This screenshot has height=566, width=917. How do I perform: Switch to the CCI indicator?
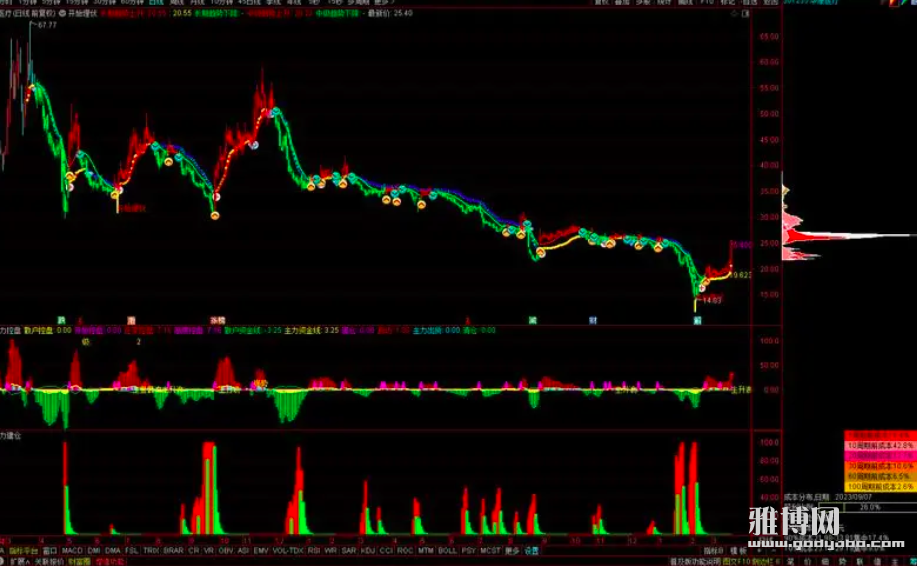tap(386, 550)
